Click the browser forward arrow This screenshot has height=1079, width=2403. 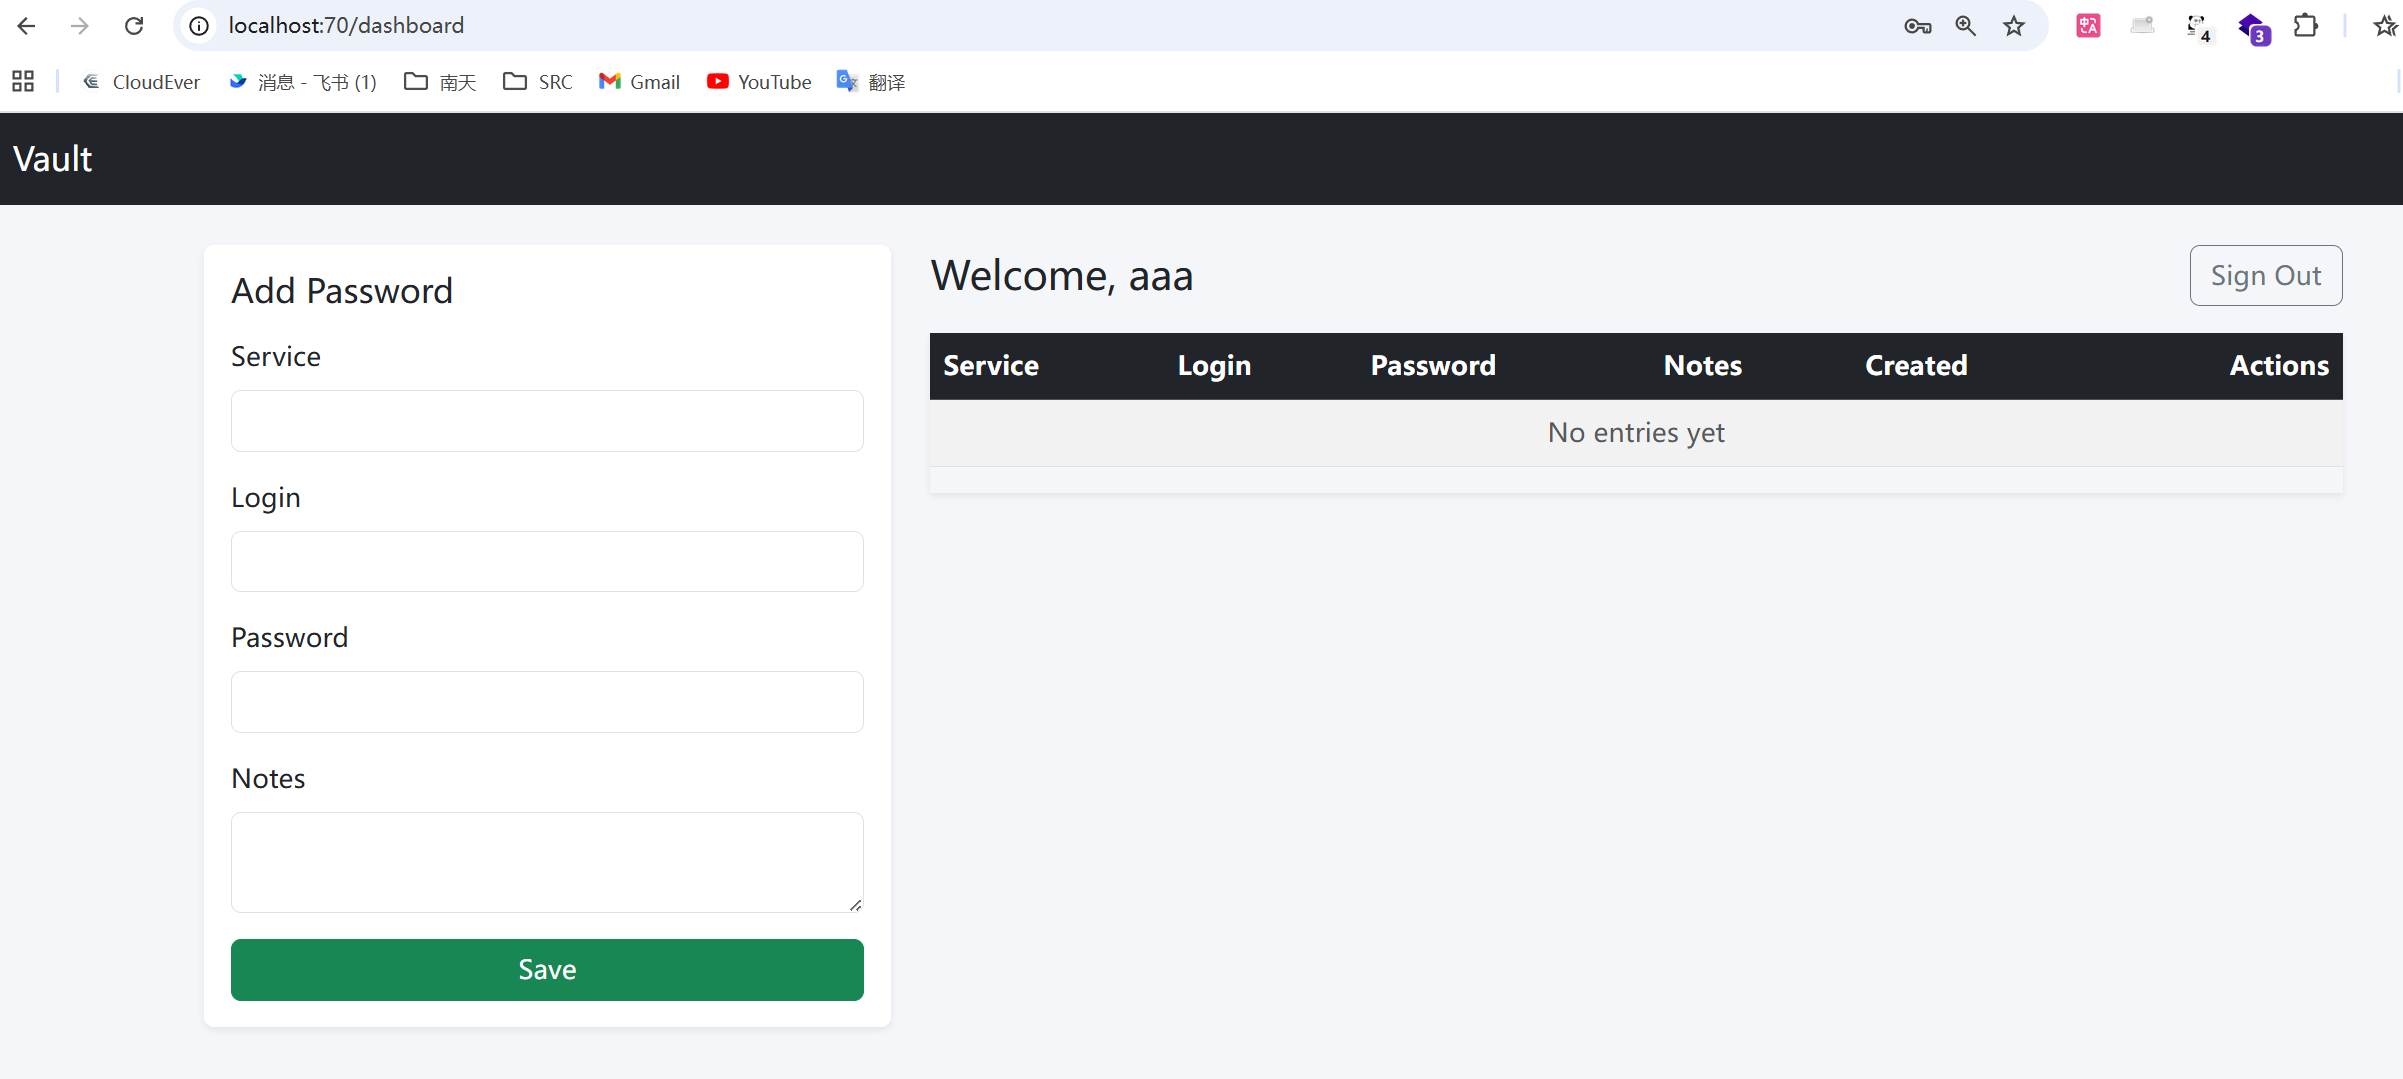click(80, 26)
